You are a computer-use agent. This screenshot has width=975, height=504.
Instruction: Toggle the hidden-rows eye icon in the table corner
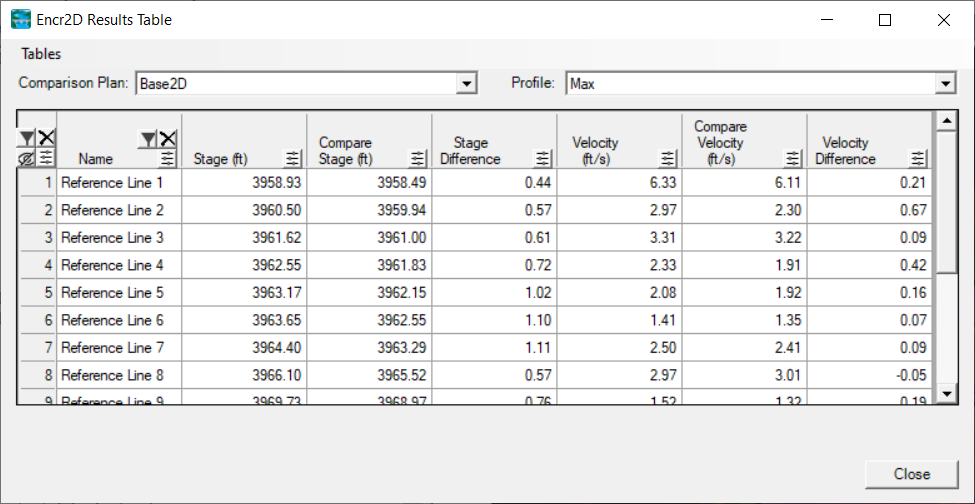[28, 158]
